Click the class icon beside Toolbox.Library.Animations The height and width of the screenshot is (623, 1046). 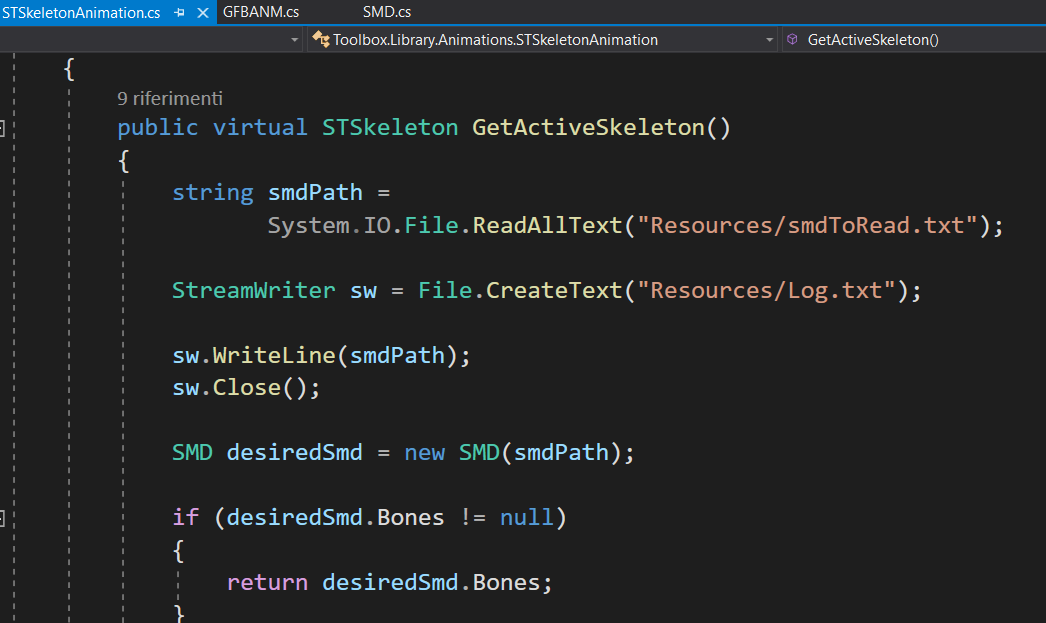click(x=321, y=39)
